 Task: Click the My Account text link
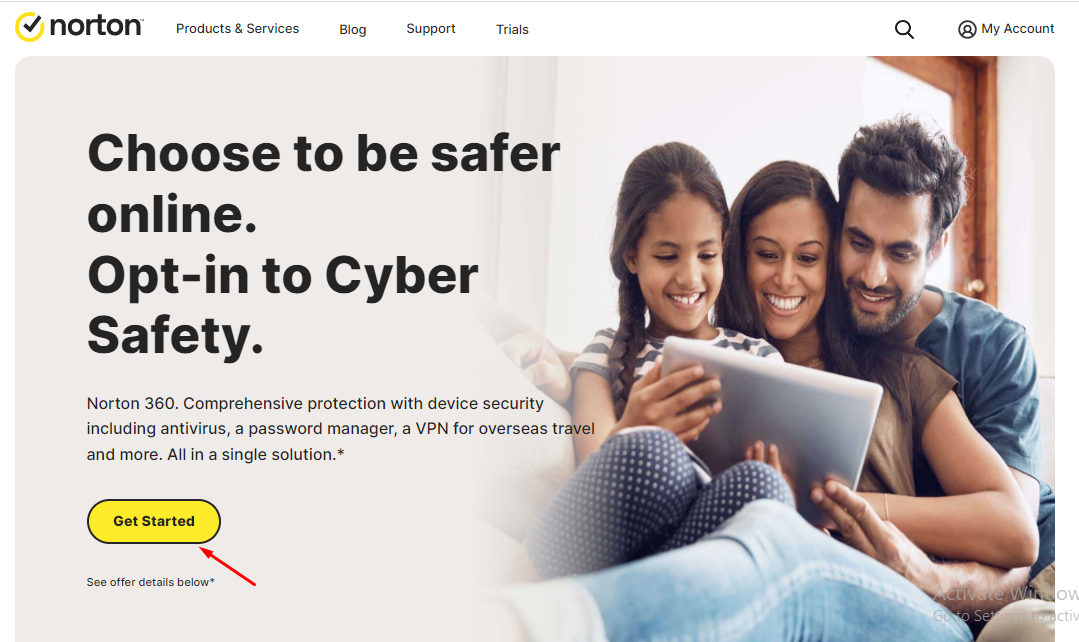click(1018, 29)
